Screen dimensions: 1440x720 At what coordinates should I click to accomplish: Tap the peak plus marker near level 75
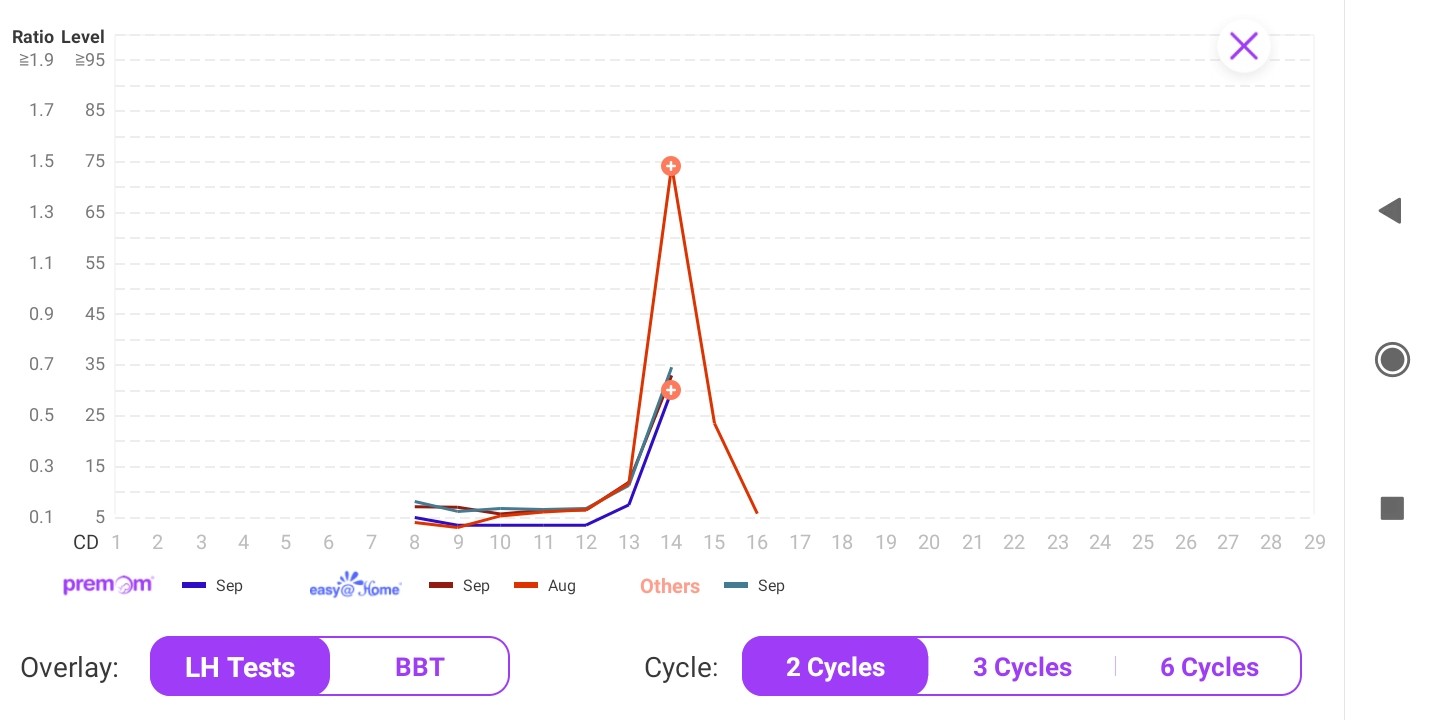click(x=671, y=166)
